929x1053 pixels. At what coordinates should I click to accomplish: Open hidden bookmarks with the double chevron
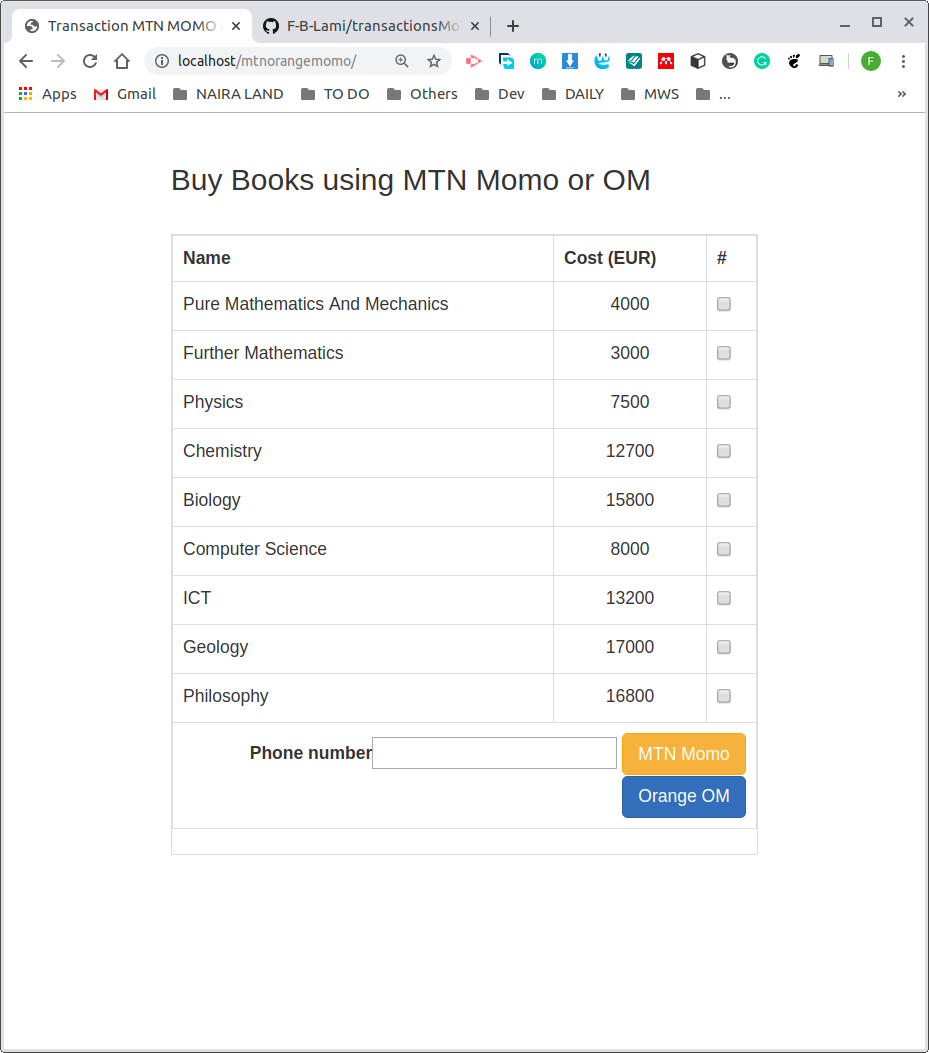point(901,94)
